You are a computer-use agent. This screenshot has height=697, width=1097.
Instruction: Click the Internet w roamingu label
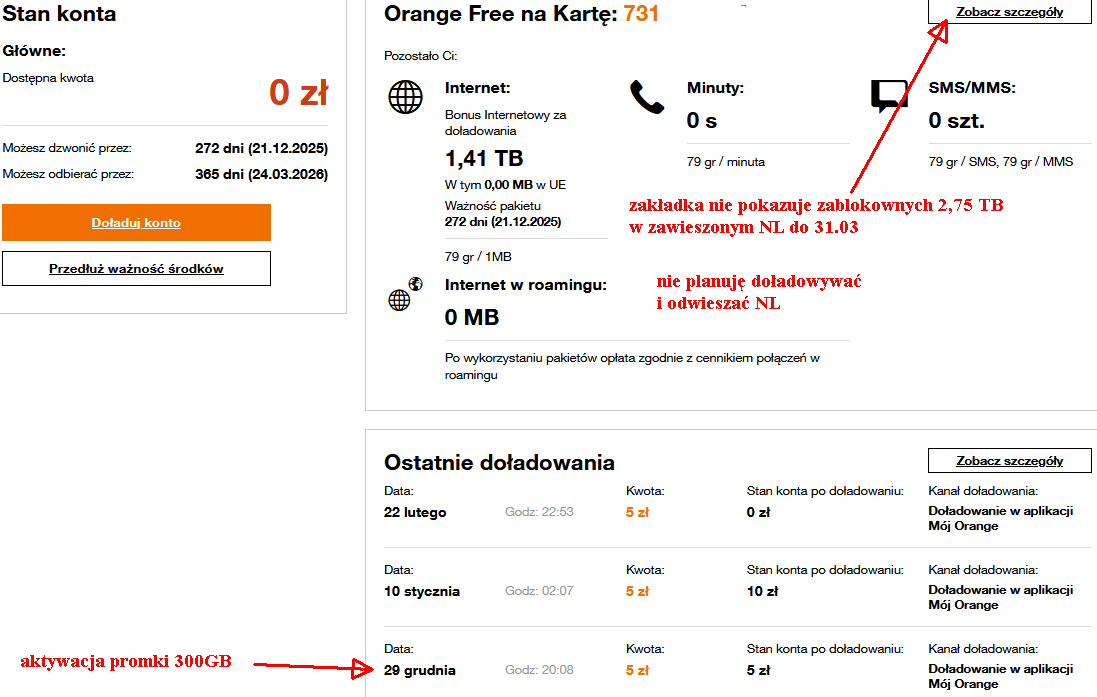tap(525, 285)
